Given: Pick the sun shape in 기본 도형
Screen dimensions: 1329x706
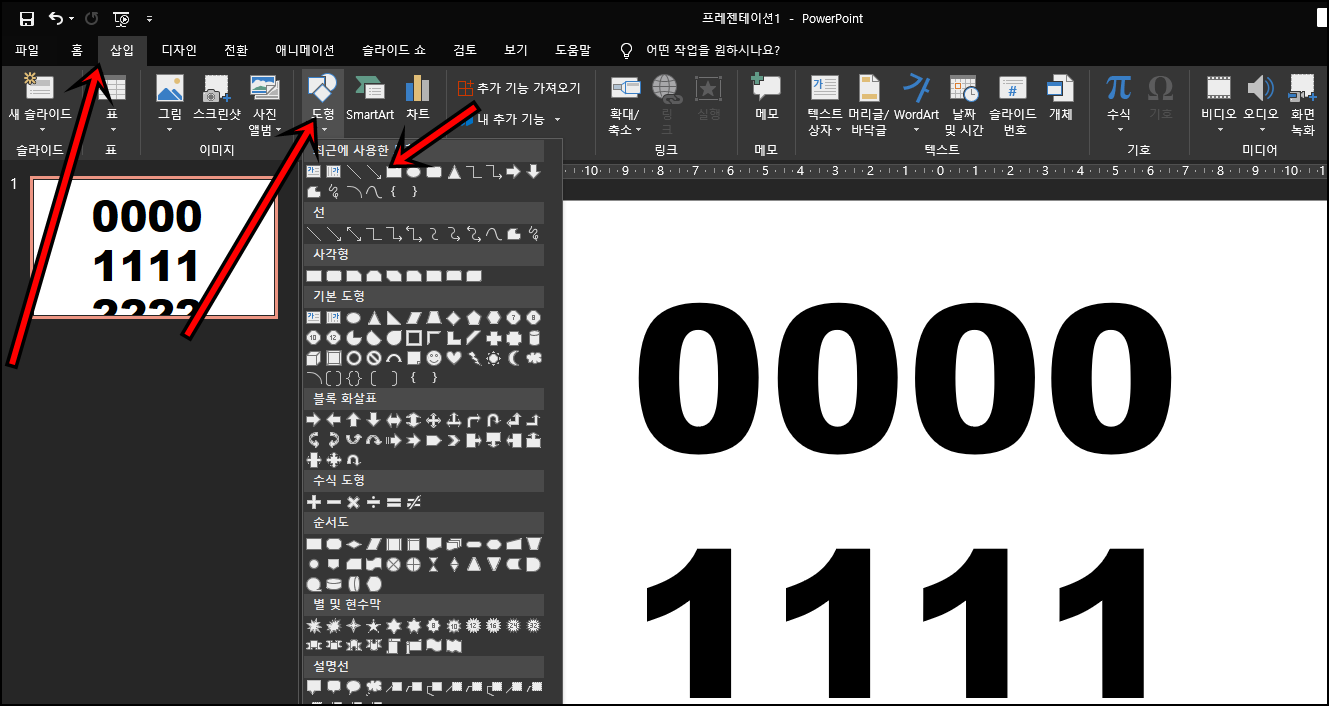Looking at the screenshot, I should coord(494,358).
